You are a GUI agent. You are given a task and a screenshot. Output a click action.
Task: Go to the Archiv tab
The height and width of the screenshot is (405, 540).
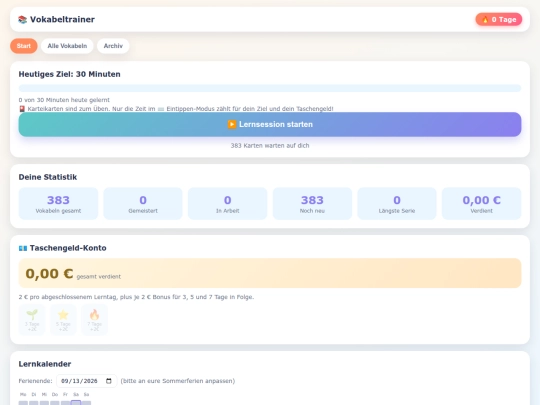pyautogui.click(x=113, y=46)
